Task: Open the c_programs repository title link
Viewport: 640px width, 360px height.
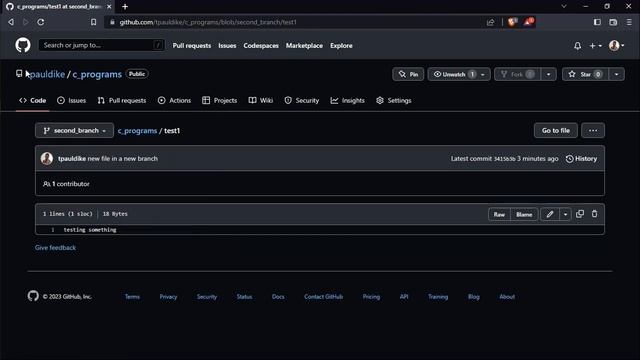Action: (97, 74)
